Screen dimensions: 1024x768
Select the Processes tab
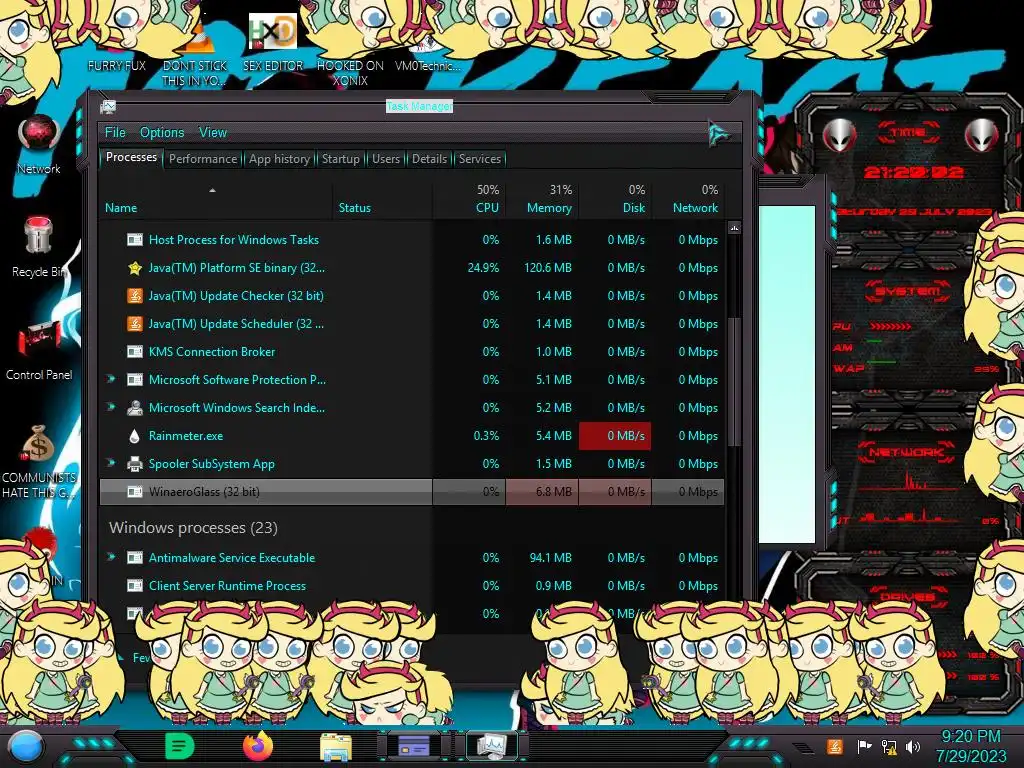[x=131, y=157]
